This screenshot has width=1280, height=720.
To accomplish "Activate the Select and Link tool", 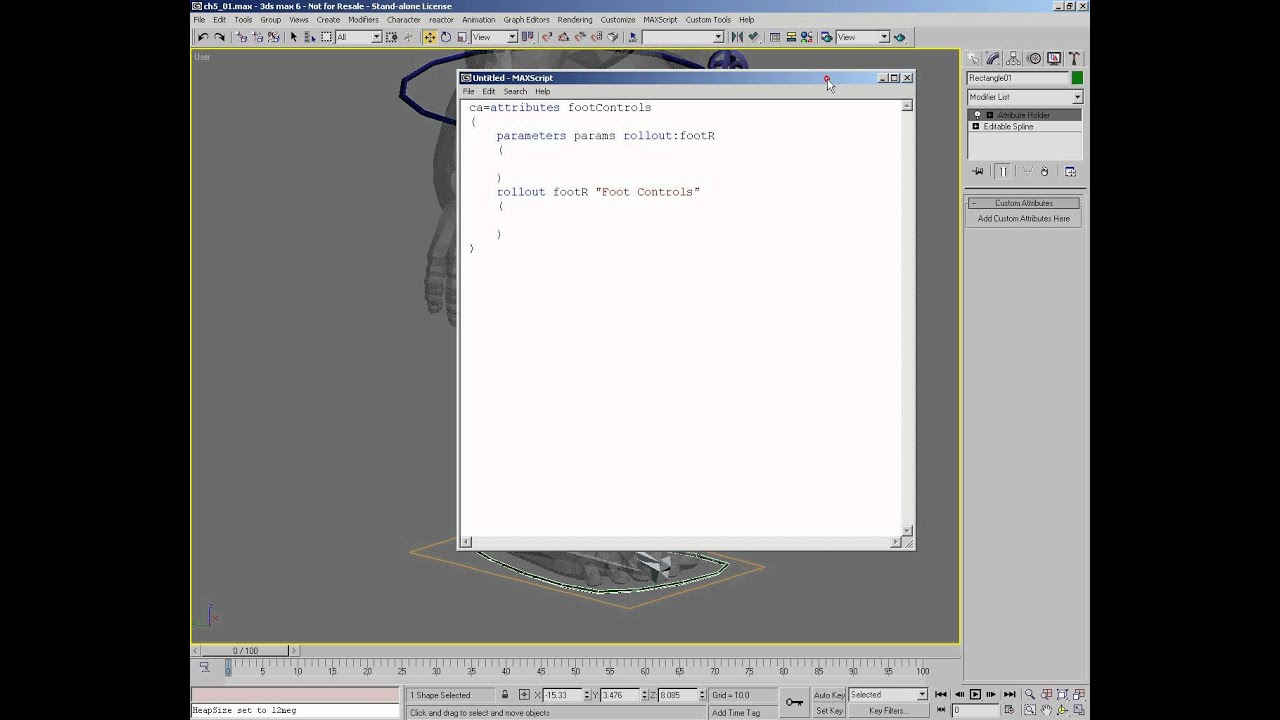I will [242, 37].
